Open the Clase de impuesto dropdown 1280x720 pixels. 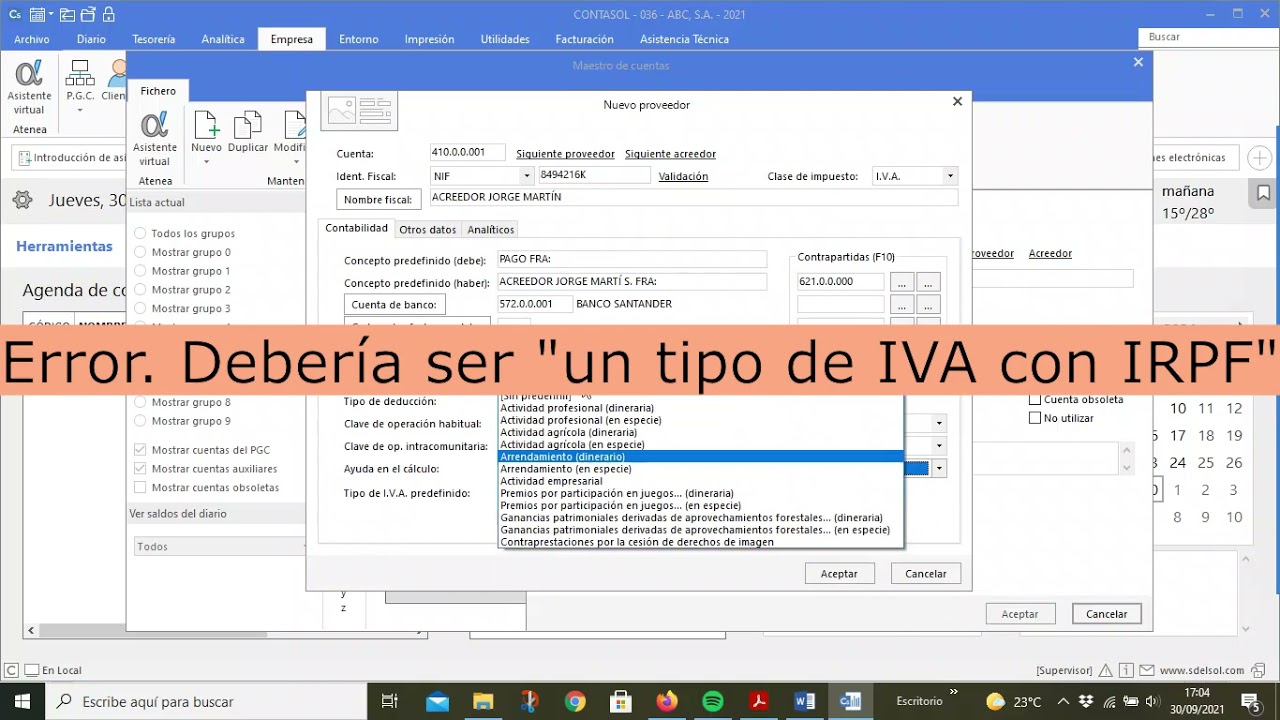pos(950,176)
